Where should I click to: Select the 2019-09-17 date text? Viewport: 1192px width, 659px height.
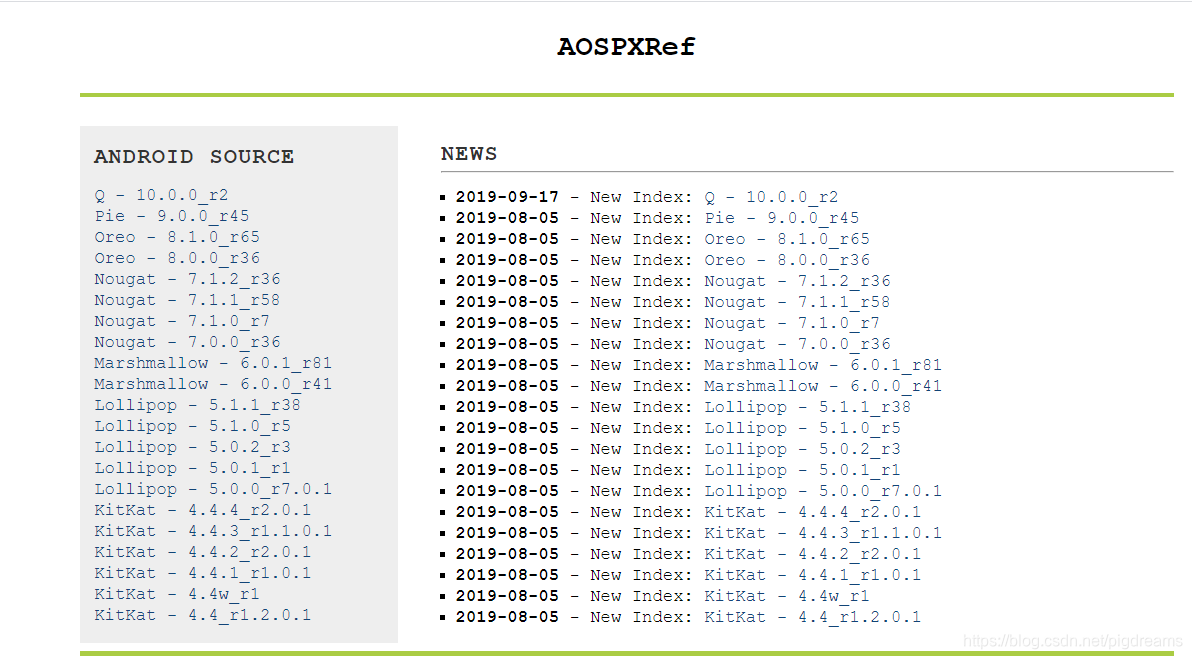click(507, 198)
